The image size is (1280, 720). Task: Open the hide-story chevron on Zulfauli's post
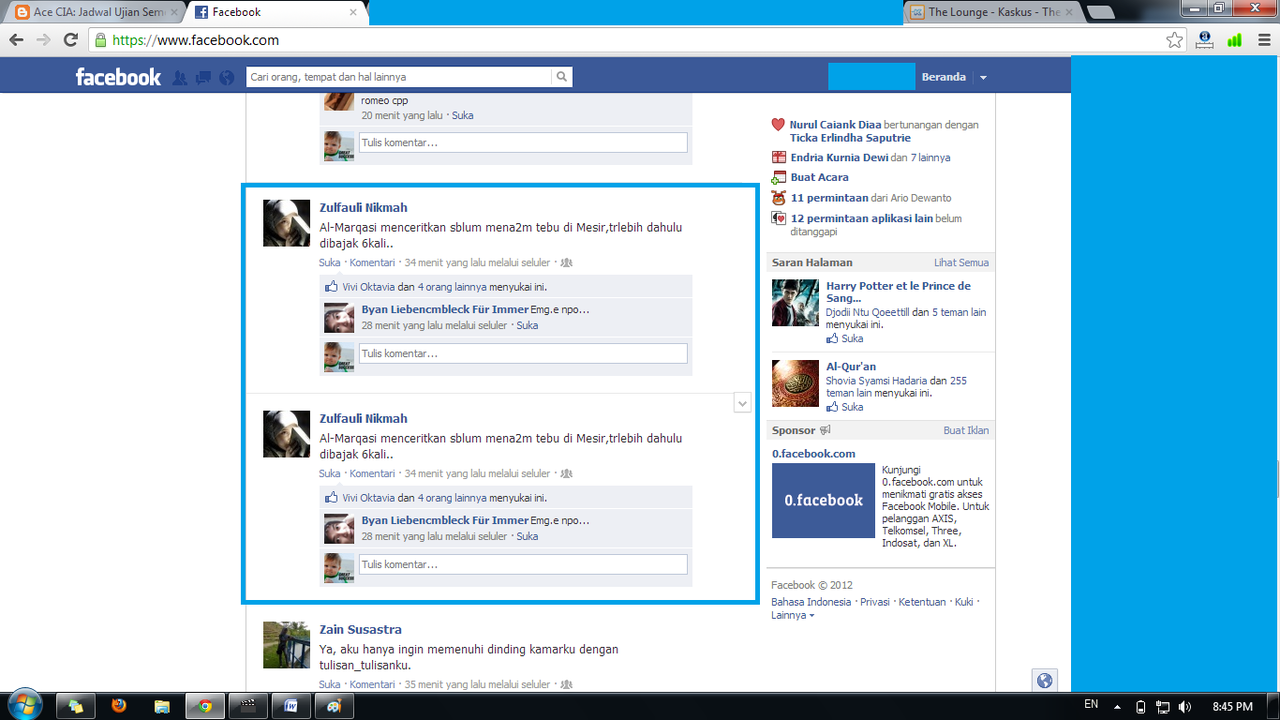(742, 402)
